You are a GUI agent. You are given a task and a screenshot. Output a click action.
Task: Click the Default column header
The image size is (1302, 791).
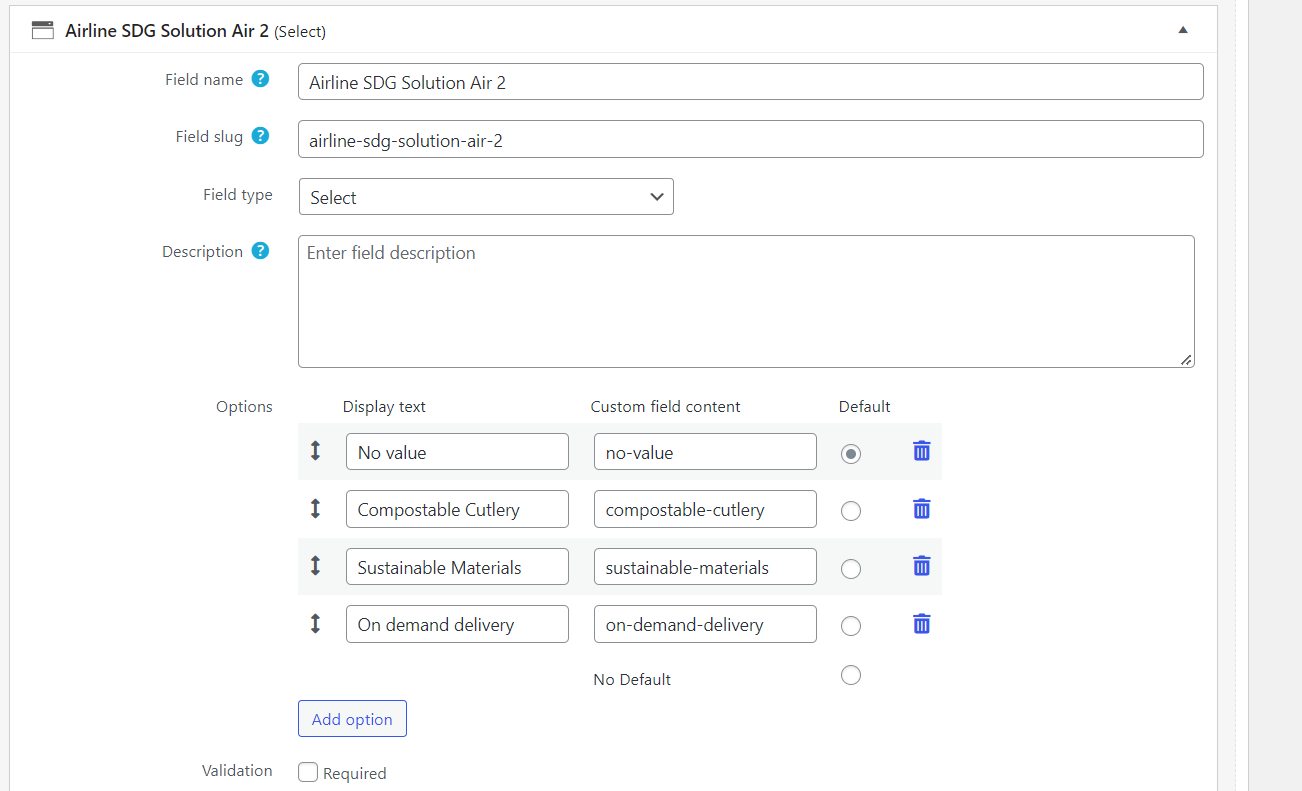pos(865,406)
